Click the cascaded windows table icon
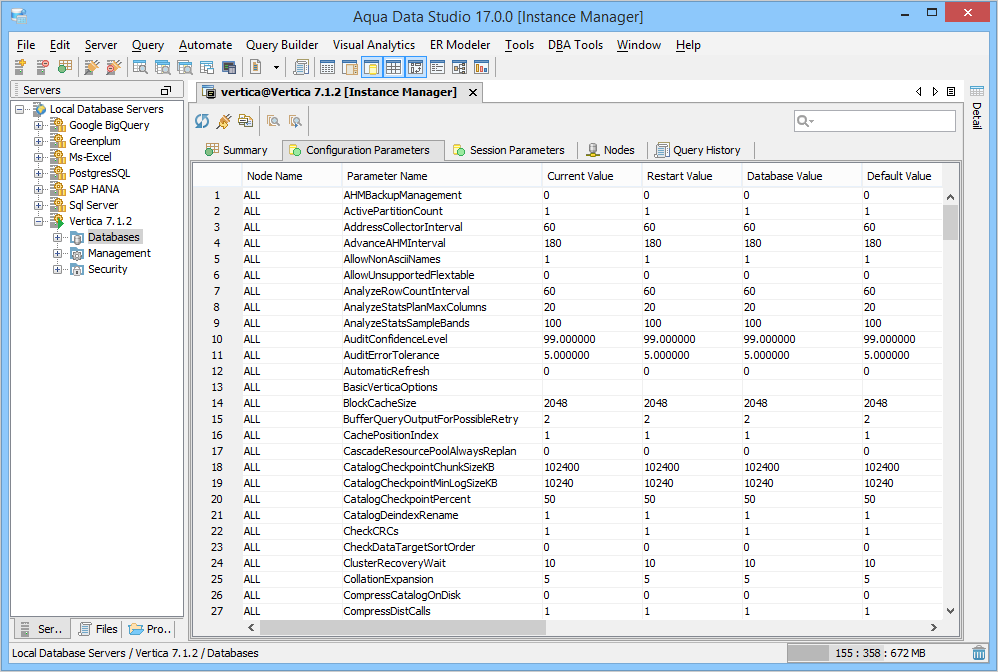 pos(207,67)
